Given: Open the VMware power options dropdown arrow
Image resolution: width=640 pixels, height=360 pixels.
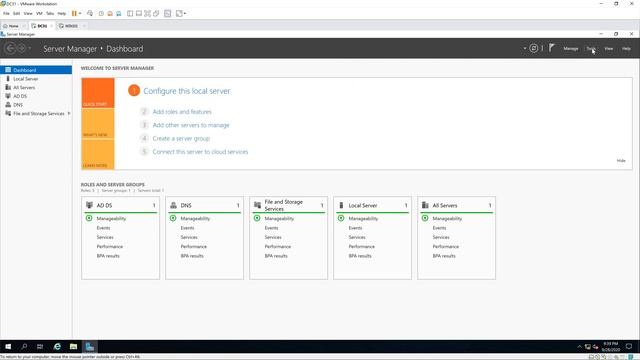Looking at the screenshot, I should 80,13.
